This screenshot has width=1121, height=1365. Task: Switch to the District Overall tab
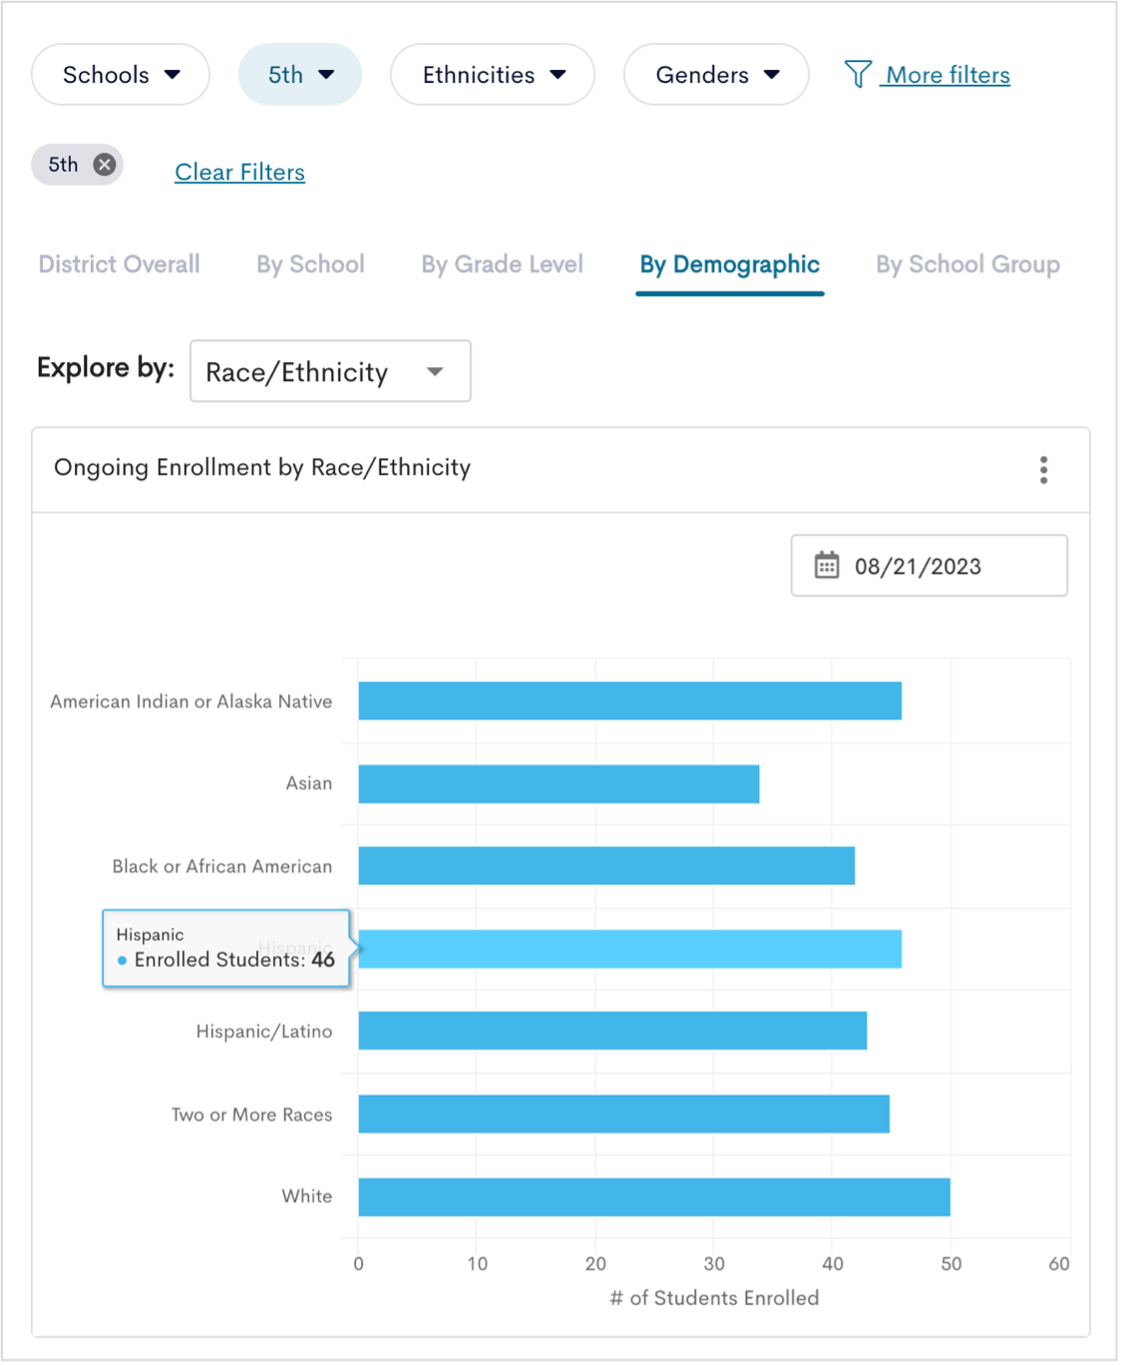(118, 264)
